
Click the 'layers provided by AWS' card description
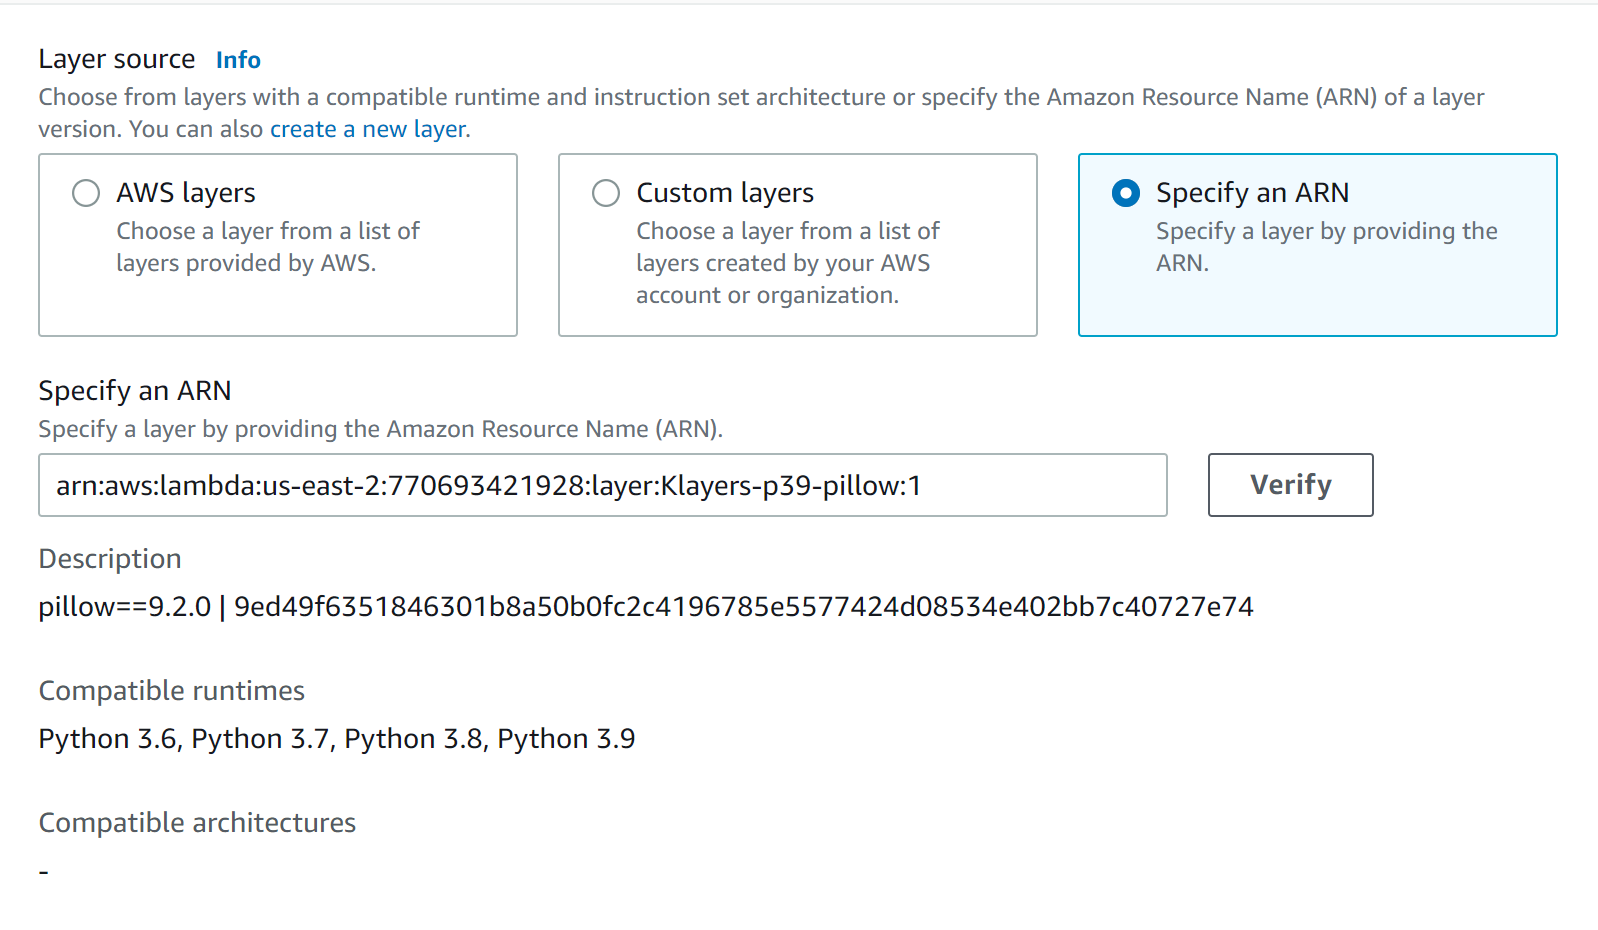pyautogui.click(x=267, y=247)
